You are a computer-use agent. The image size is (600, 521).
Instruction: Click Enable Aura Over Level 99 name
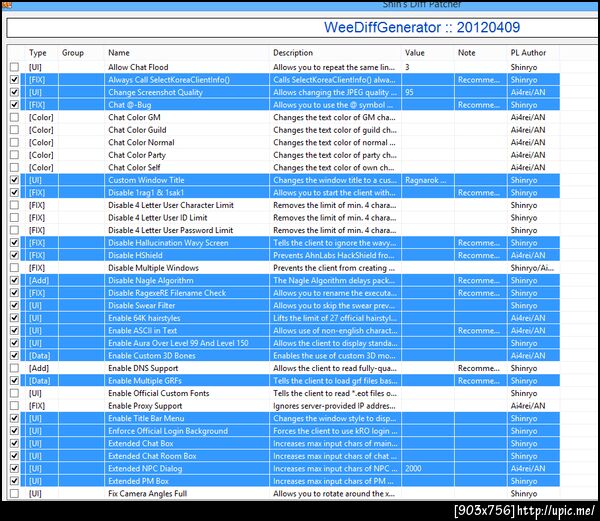(178, 343)
